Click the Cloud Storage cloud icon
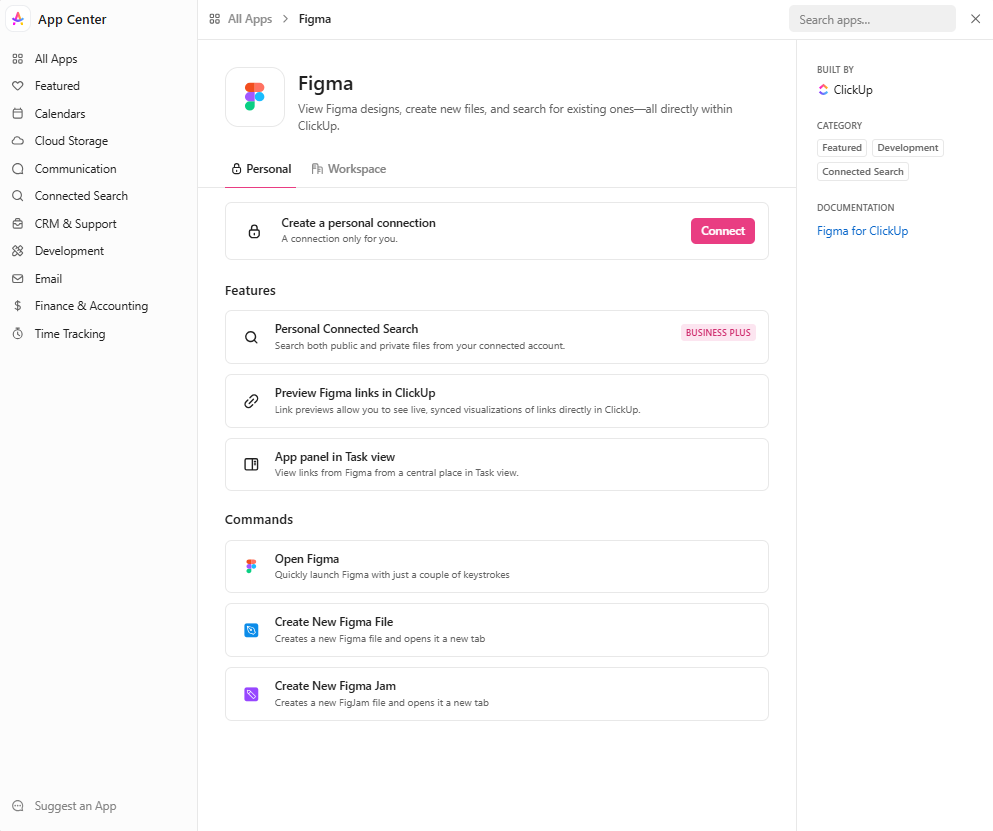 point(18,141)
